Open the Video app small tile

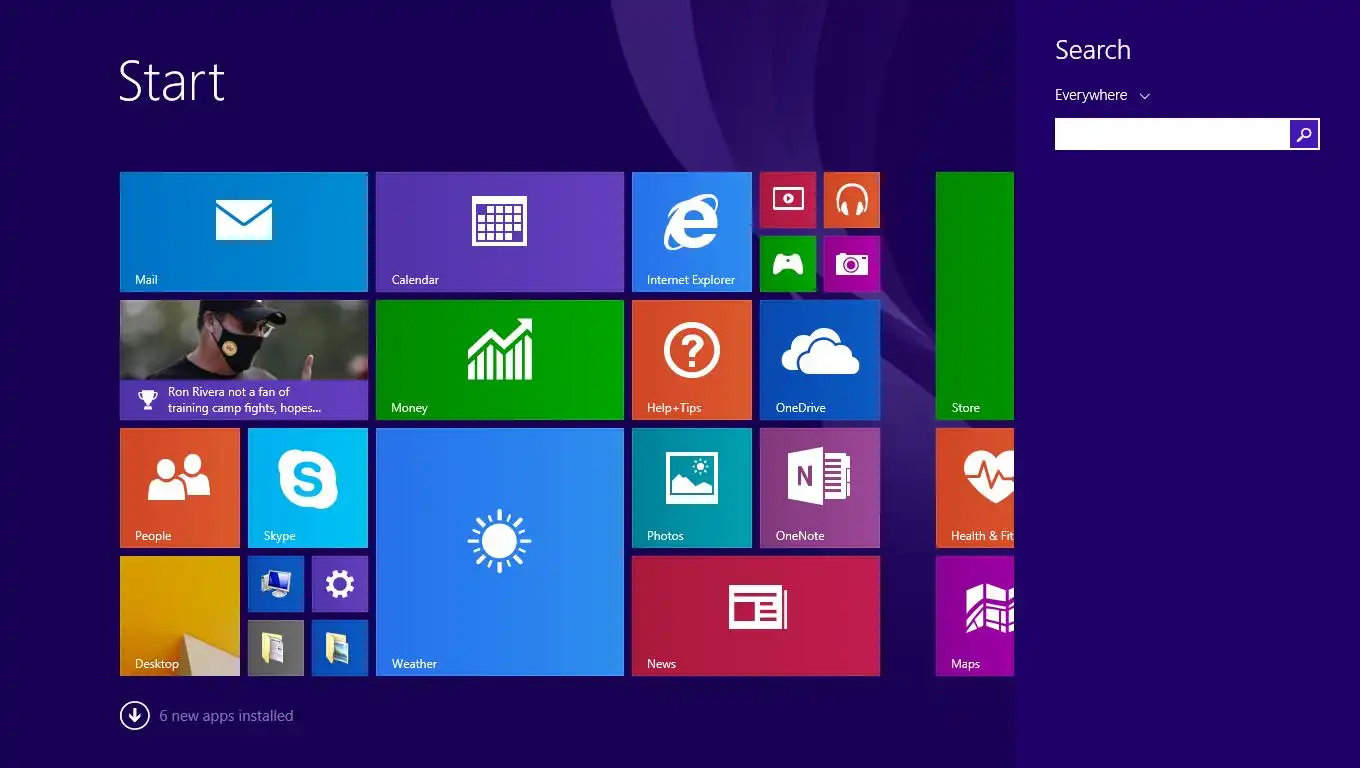pos(788,200)
